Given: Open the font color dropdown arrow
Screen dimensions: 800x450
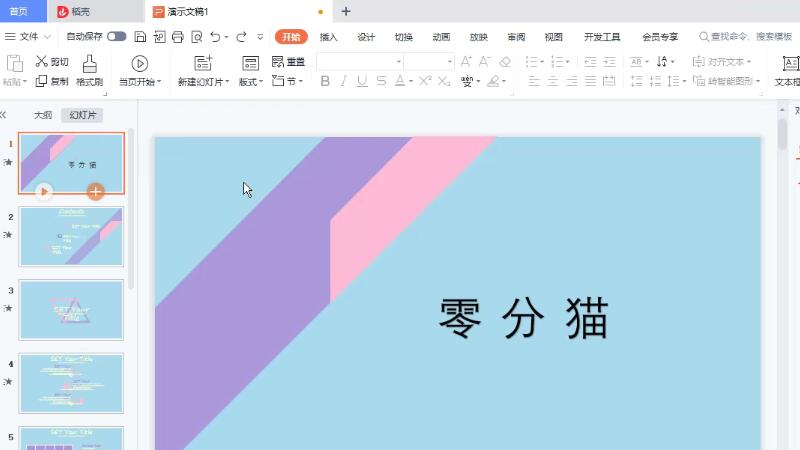Looking at the screenshot, I should pos(411,82).
